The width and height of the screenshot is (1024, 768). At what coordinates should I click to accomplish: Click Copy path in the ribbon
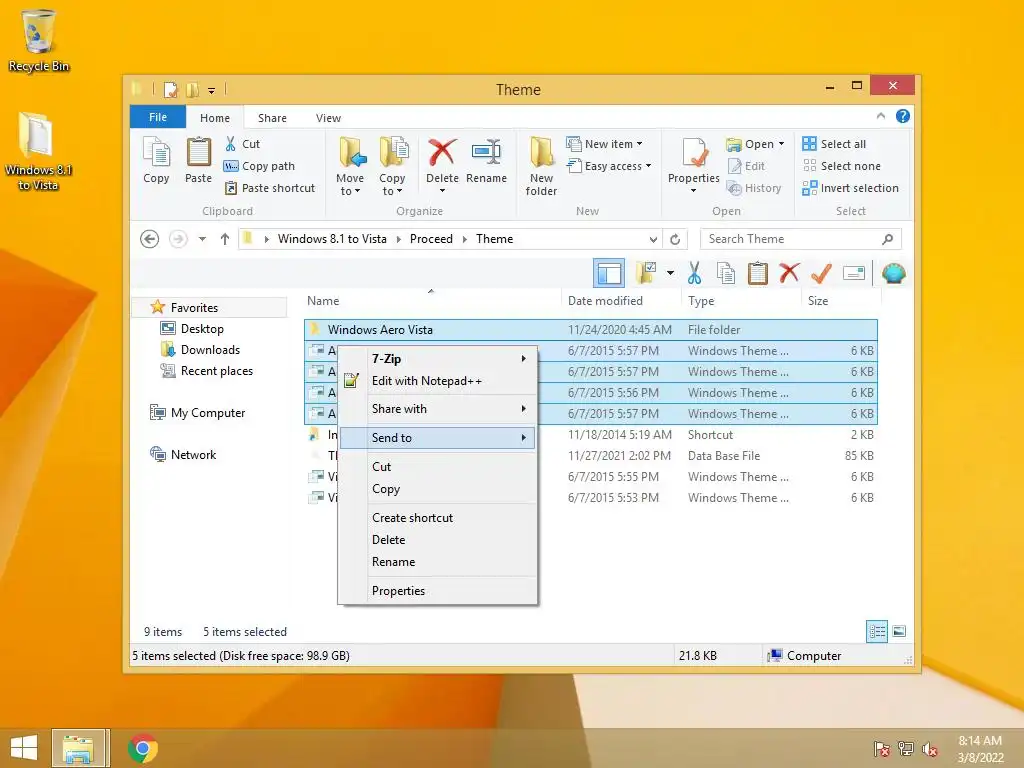pyautogui.click(x=259, y=166)
